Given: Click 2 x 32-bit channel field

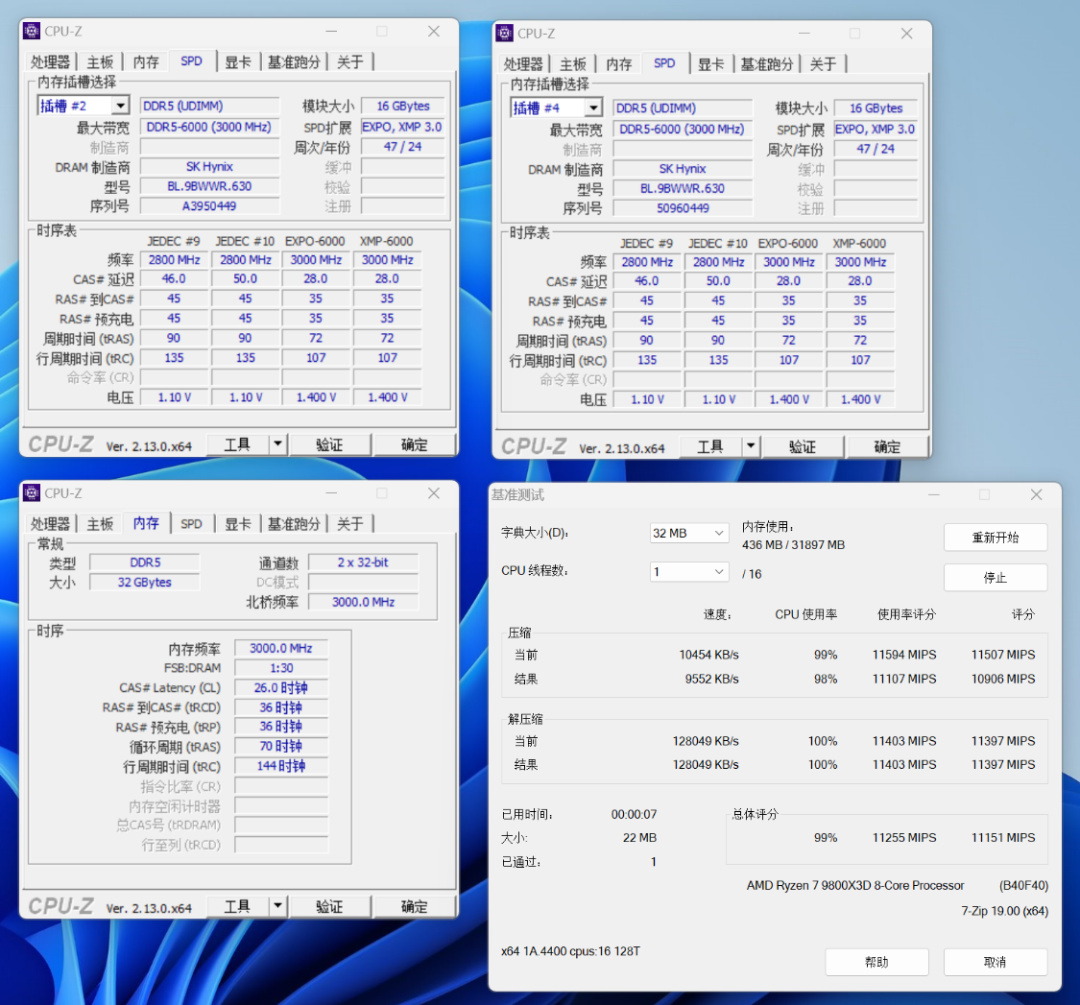Looking at the screenshot, I should tap(363, 562).
